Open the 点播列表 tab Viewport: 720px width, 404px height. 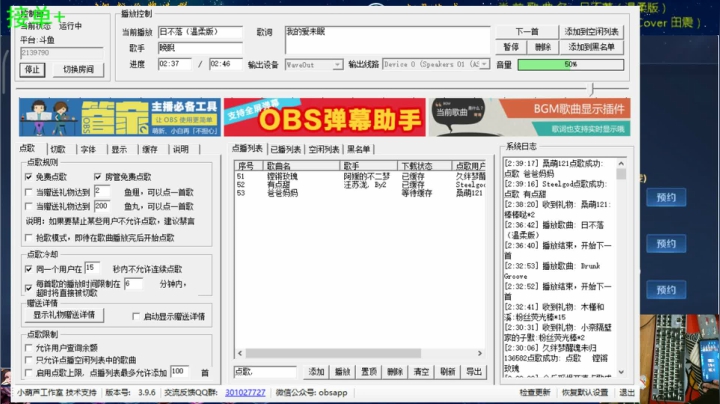pos(247,148)
